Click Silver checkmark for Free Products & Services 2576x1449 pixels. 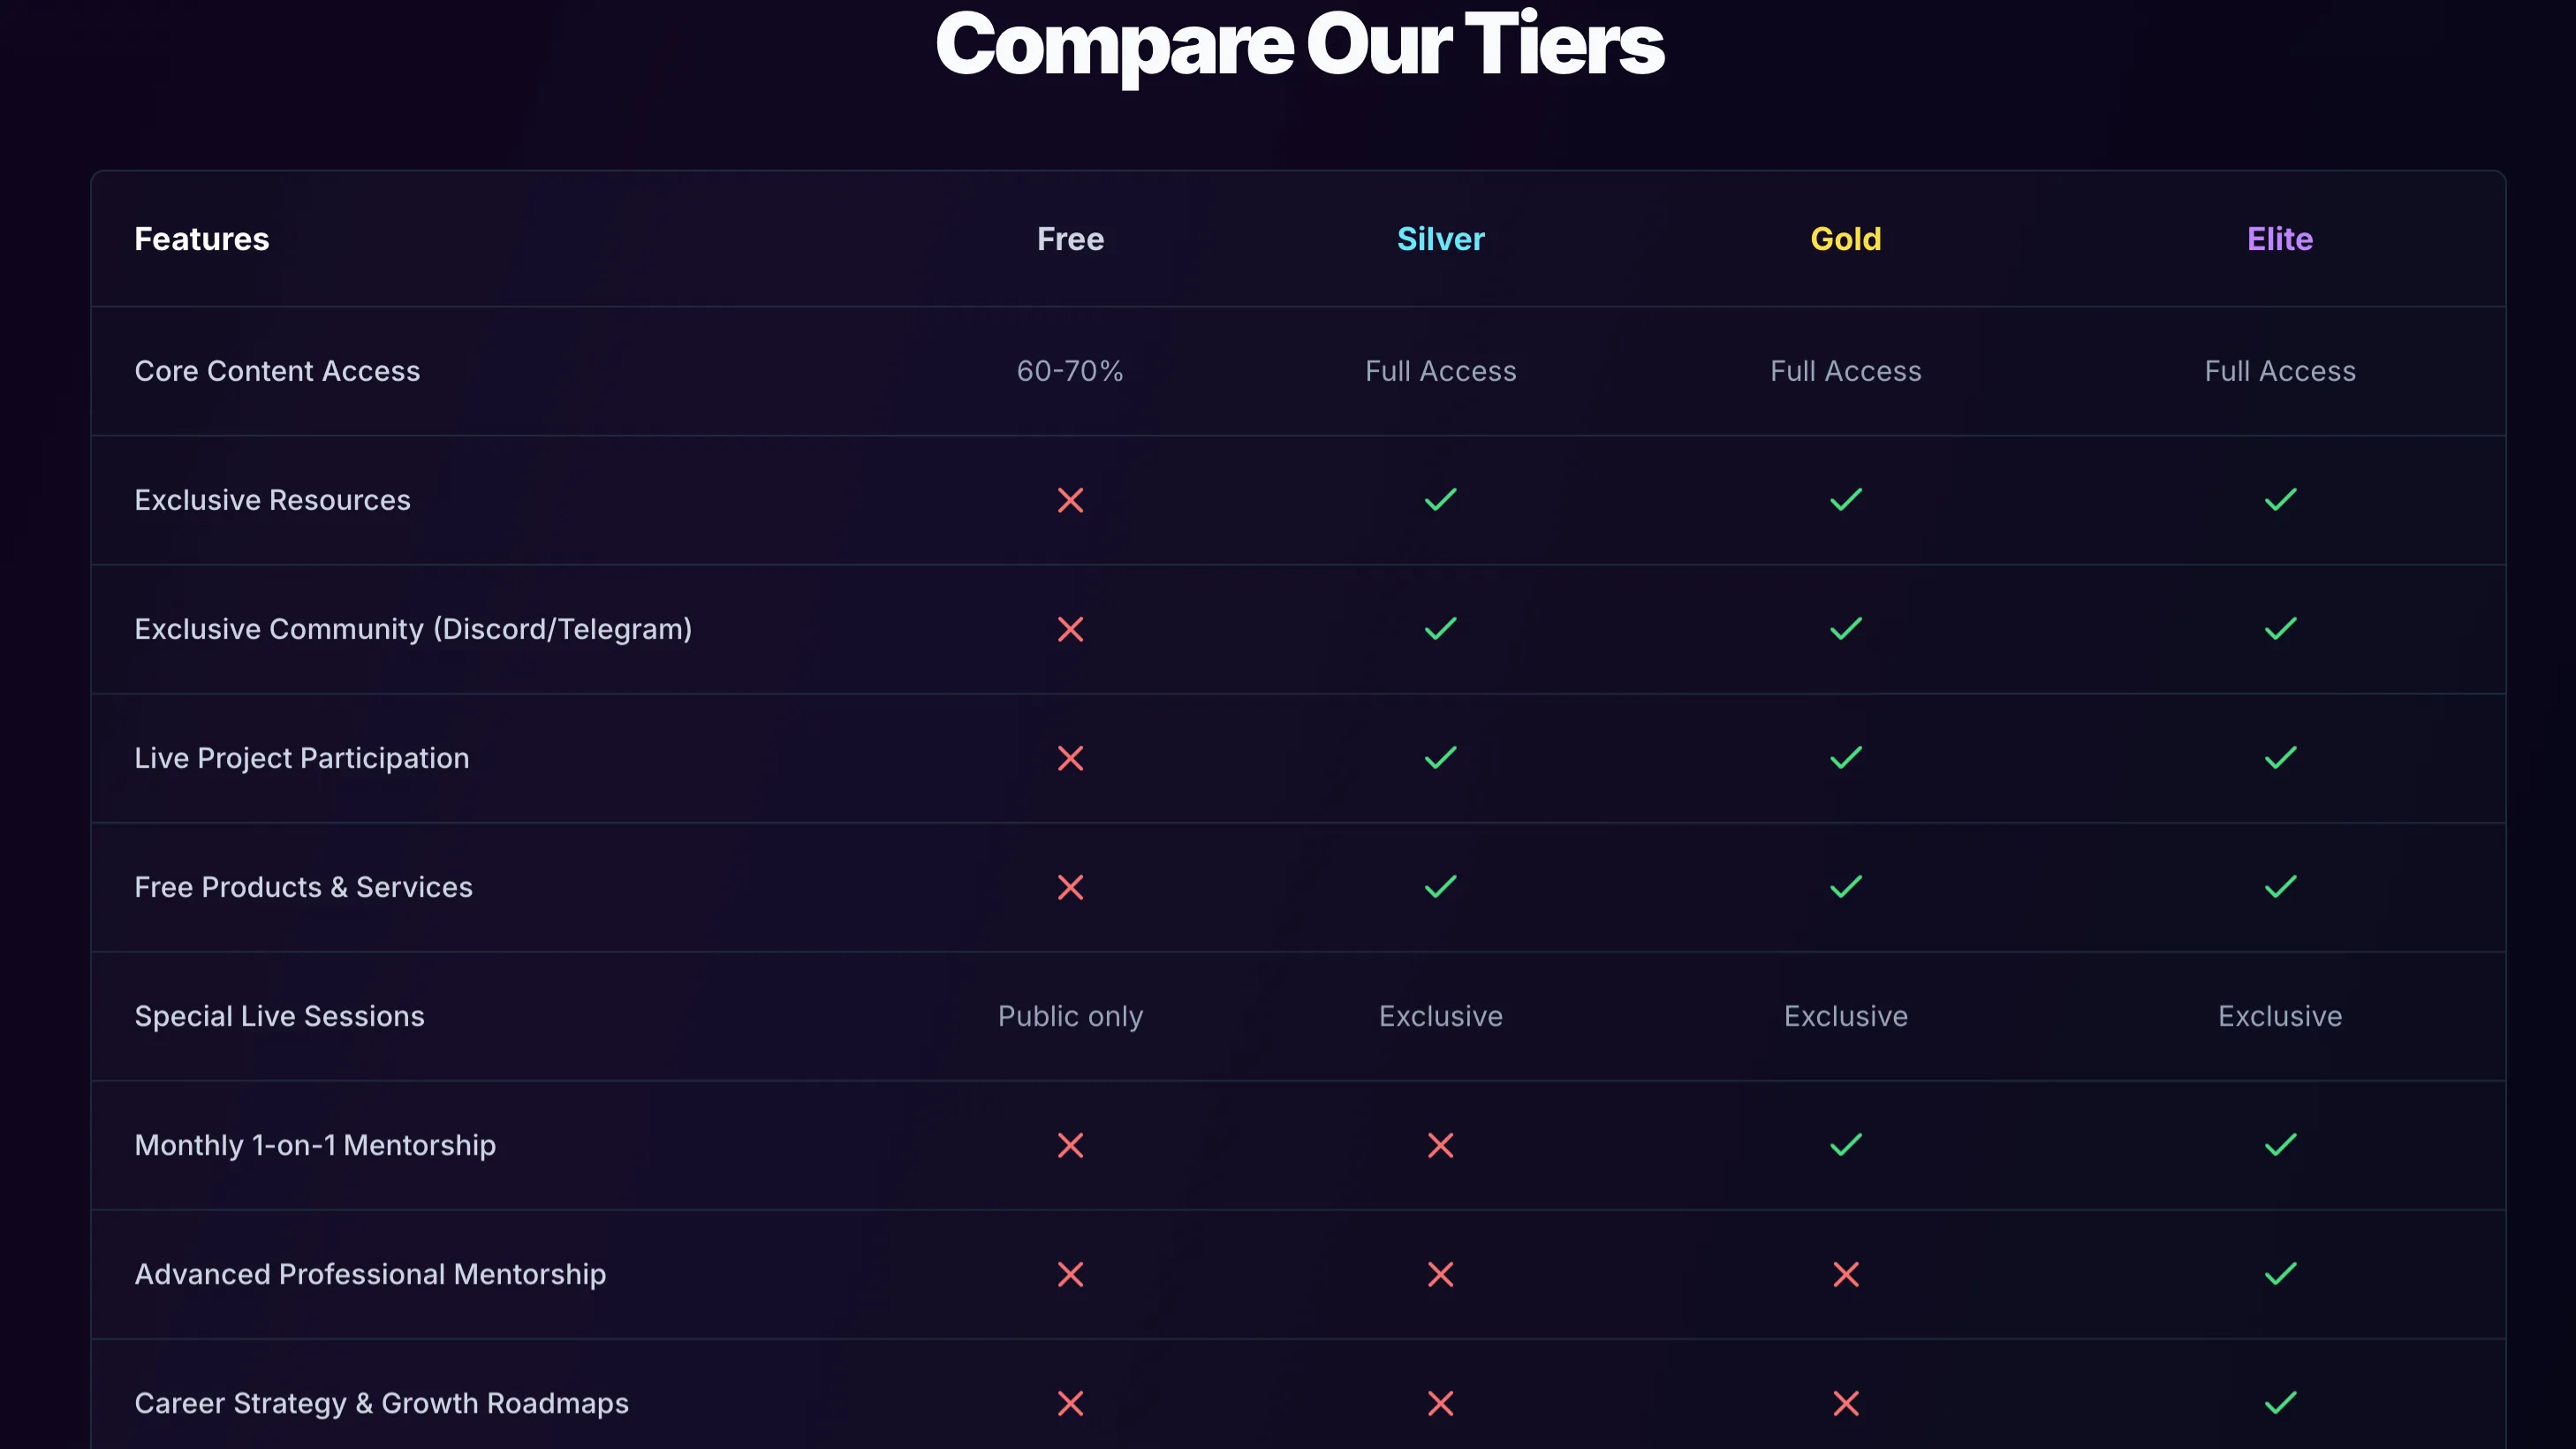(x=1440, y=887)
